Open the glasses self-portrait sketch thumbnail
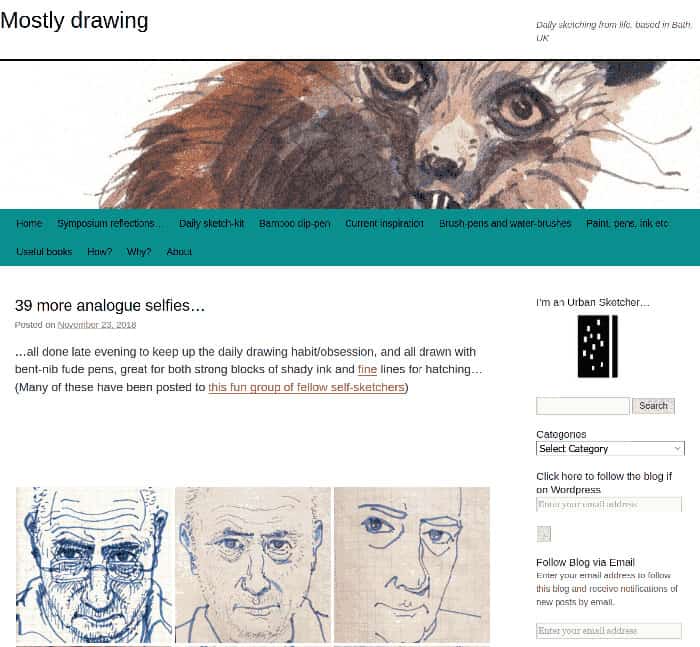The height and width of the screenshot is (647, 700). (x=94, y=565)
